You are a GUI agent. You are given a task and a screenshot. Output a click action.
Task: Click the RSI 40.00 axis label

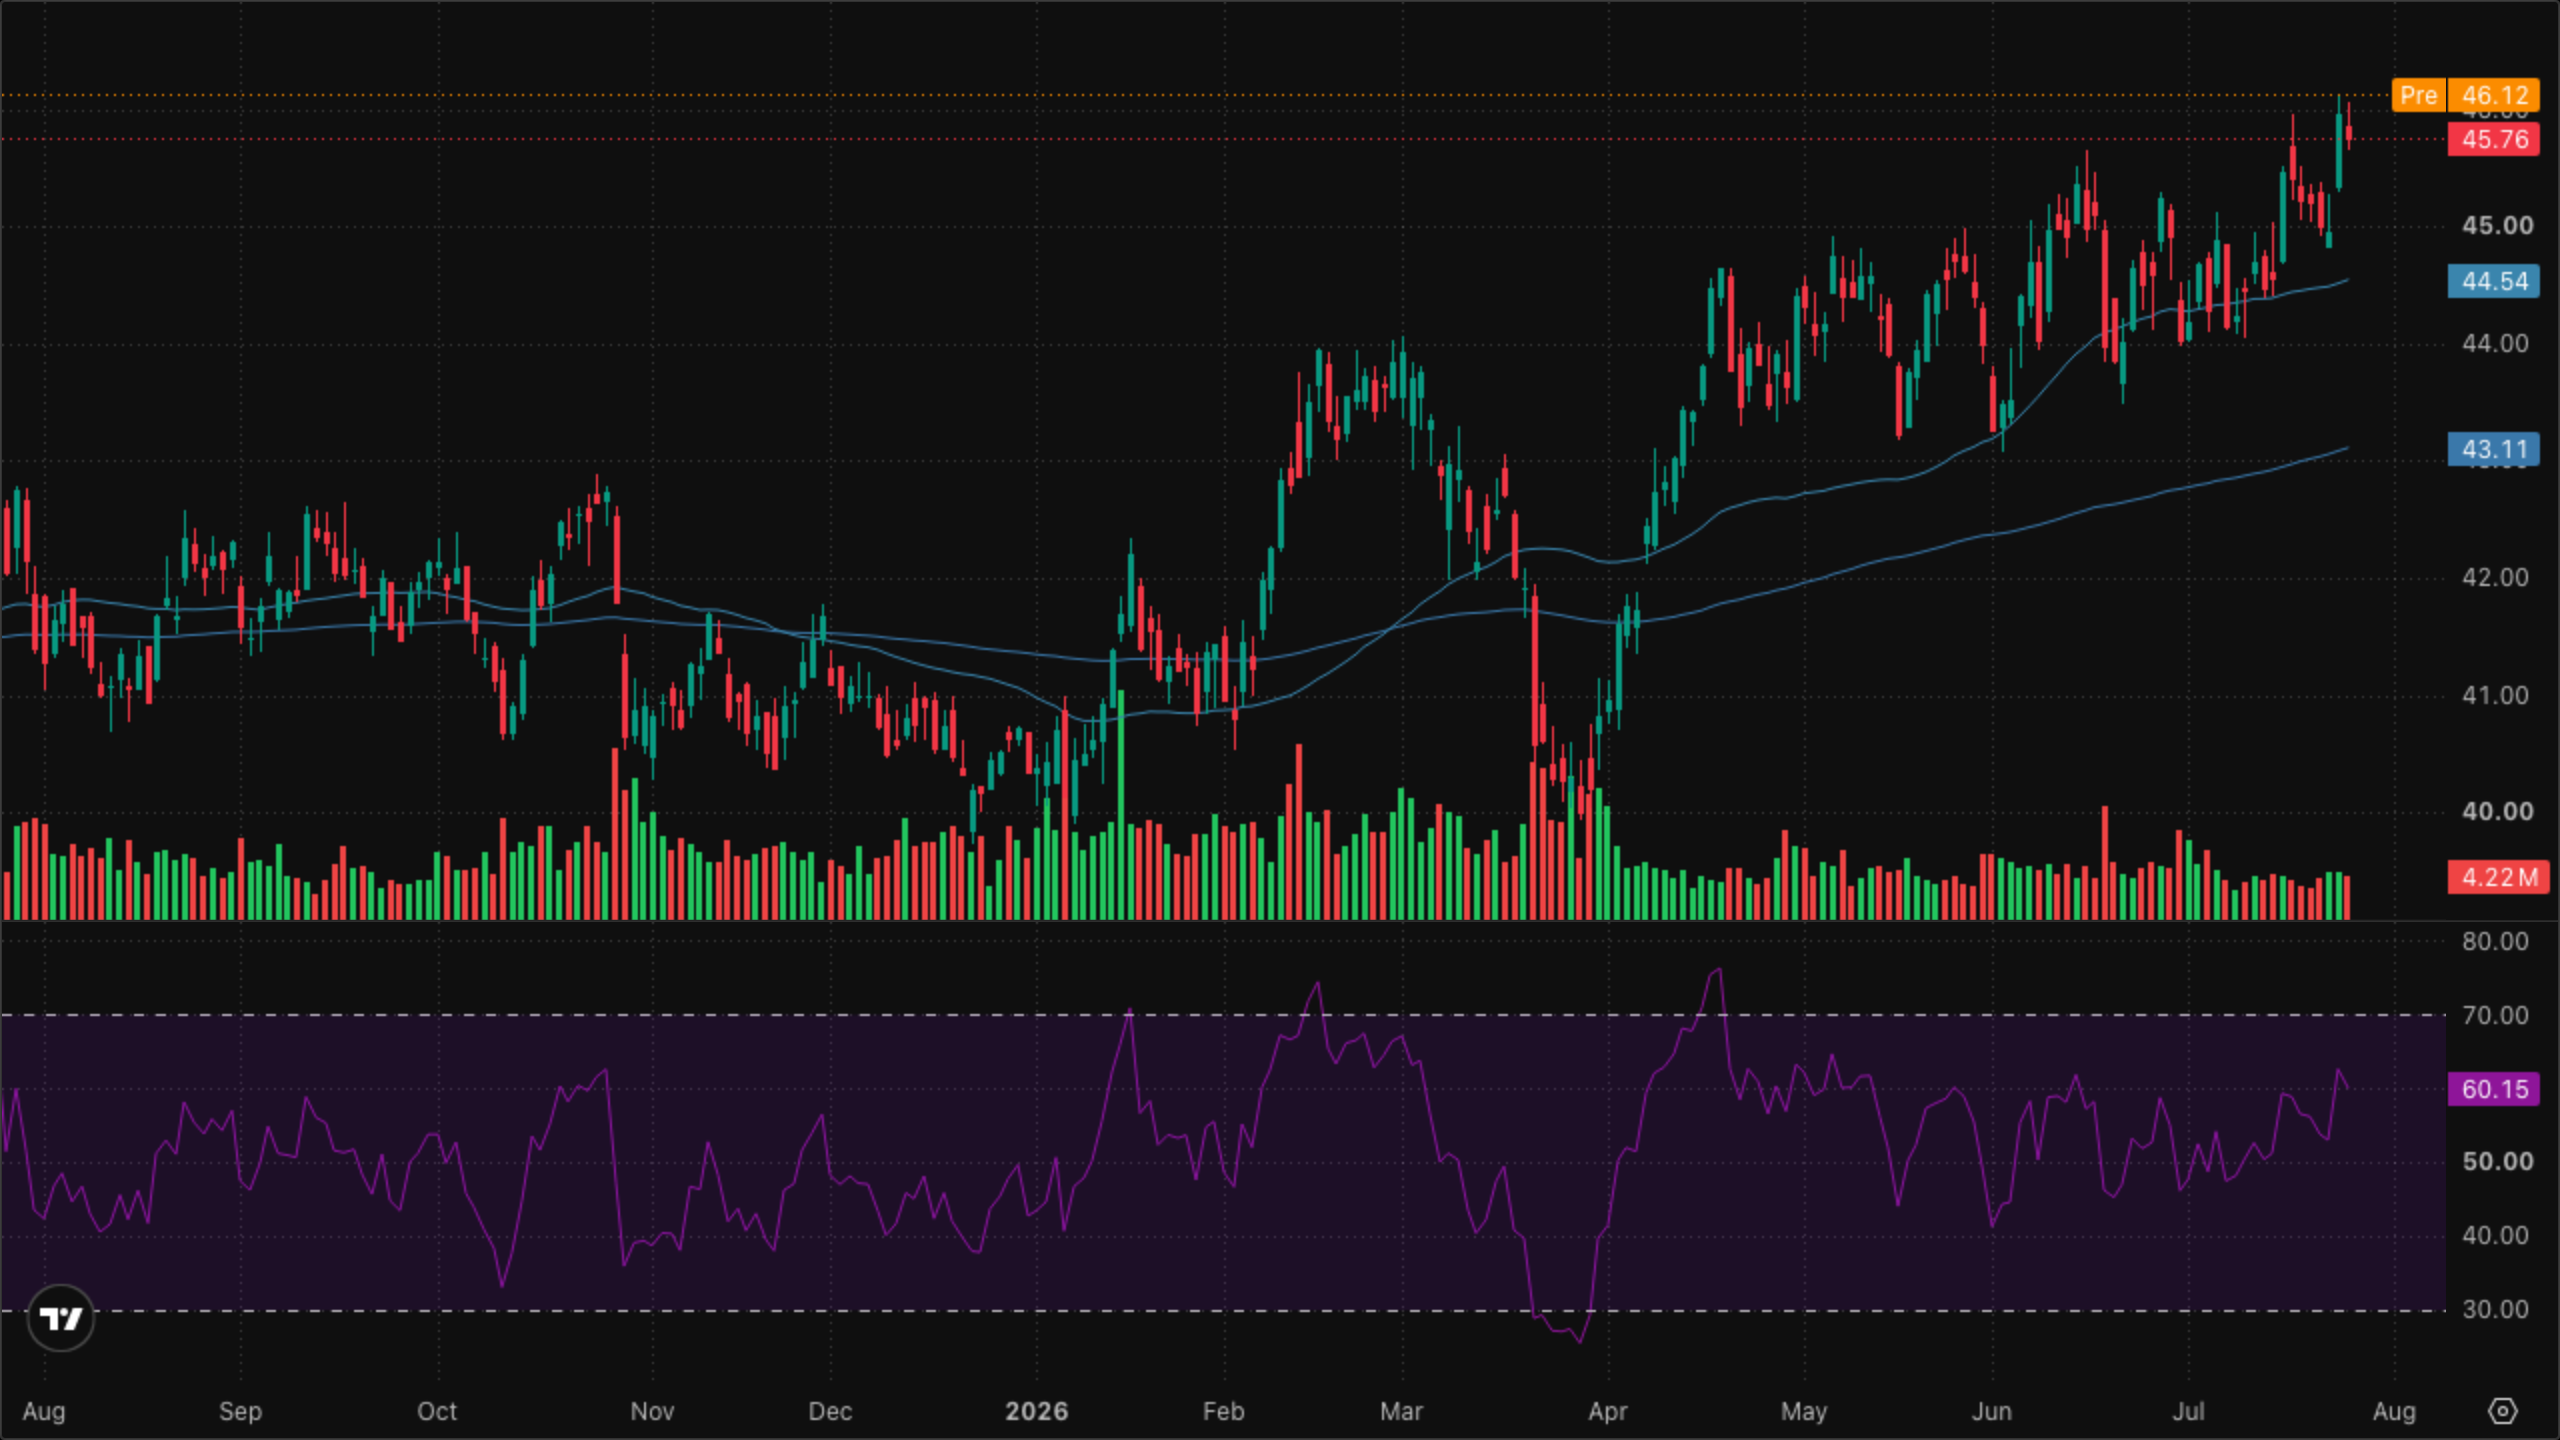[2495, 1236]
